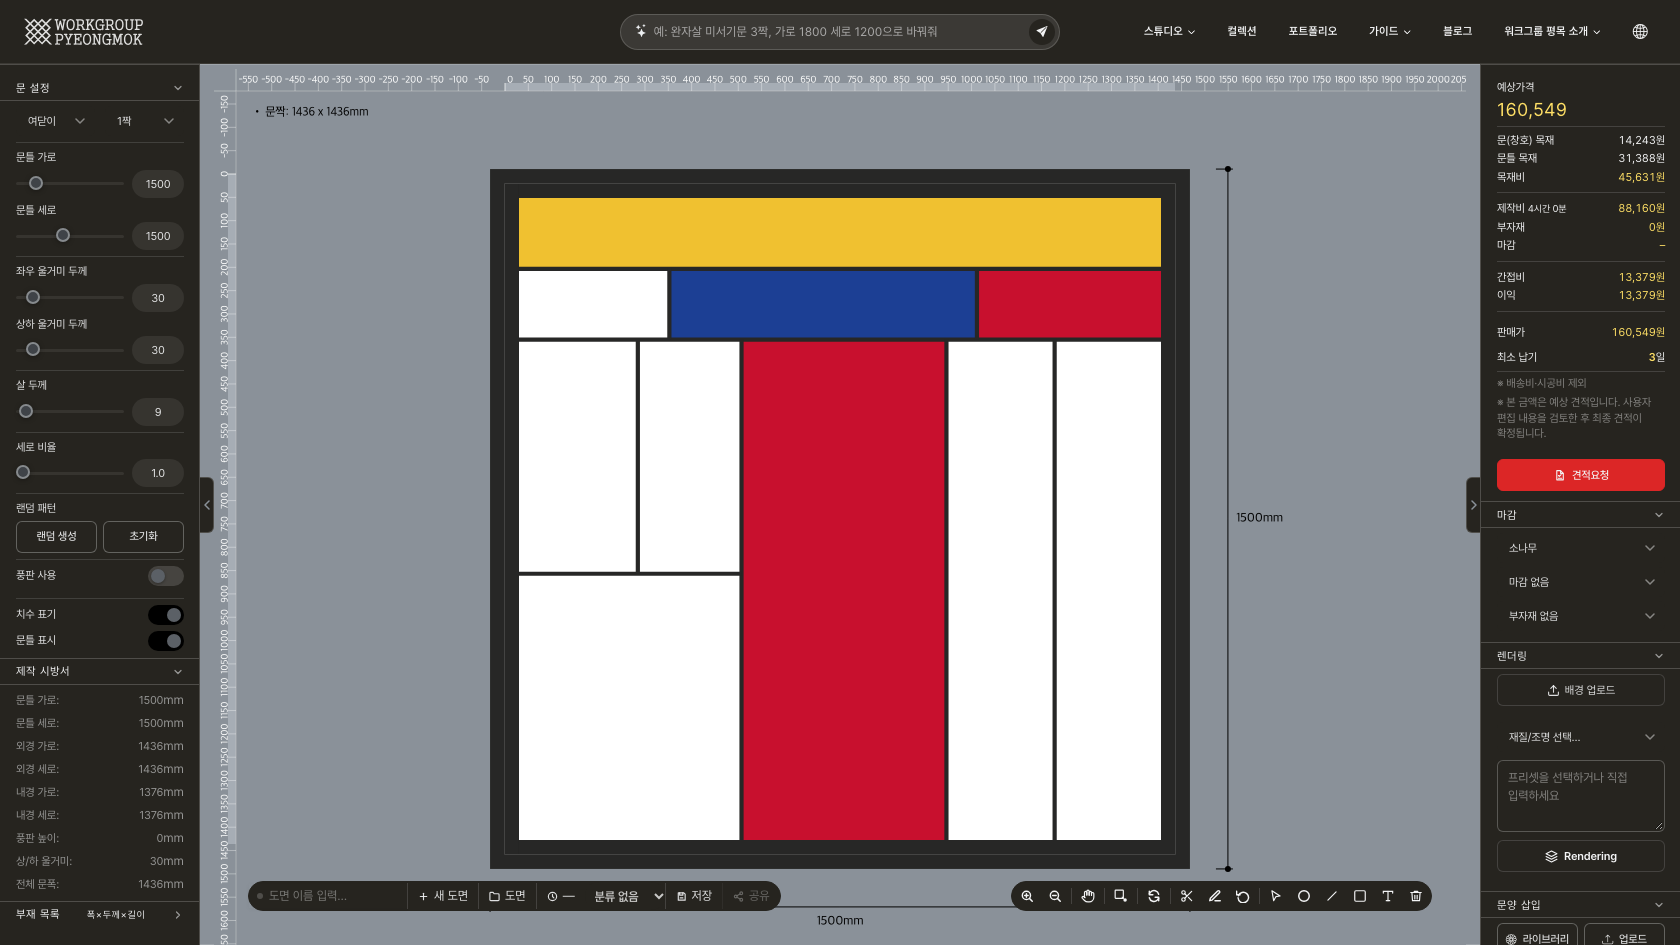Open the 가이드 menu
1680x945 pixels.
[x=1389, y=32]
